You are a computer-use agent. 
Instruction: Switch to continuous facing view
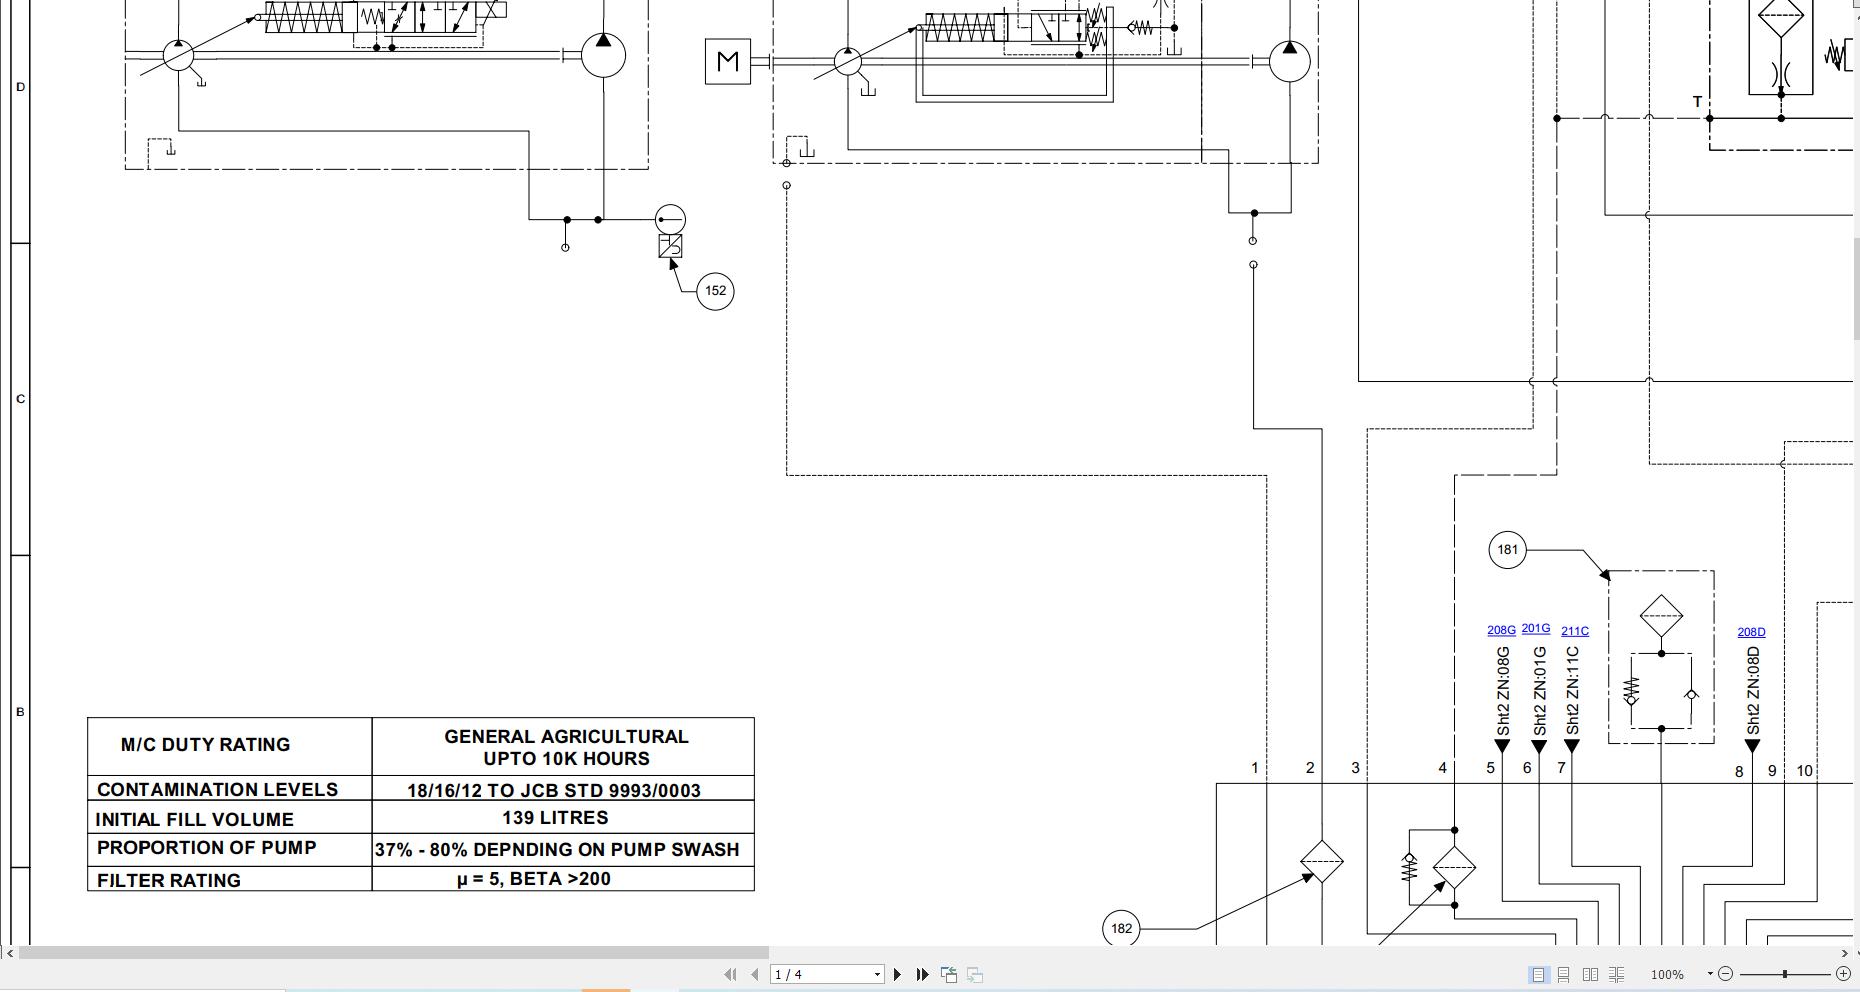pyautogui.click(x=1616, y=974)
